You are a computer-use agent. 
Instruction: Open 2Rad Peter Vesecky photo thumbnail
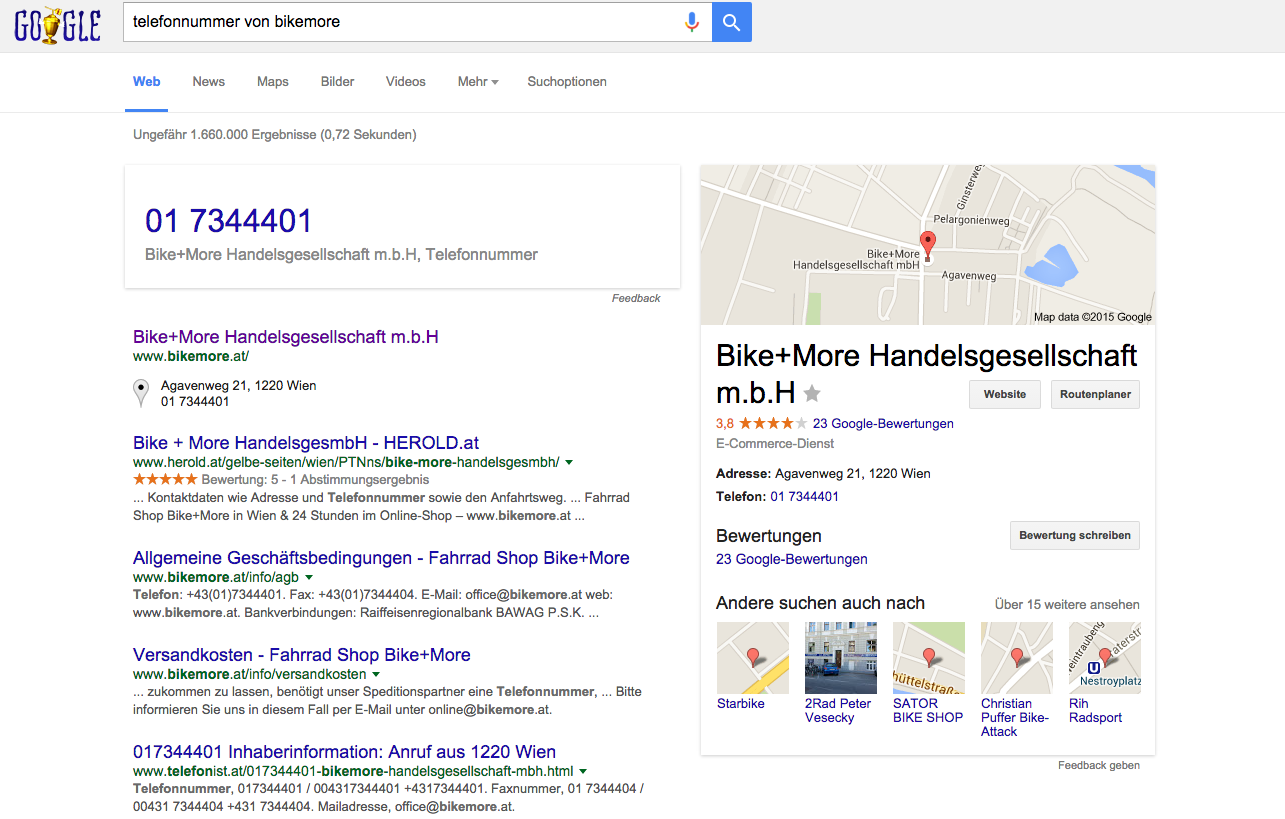[x=841, y=658]
